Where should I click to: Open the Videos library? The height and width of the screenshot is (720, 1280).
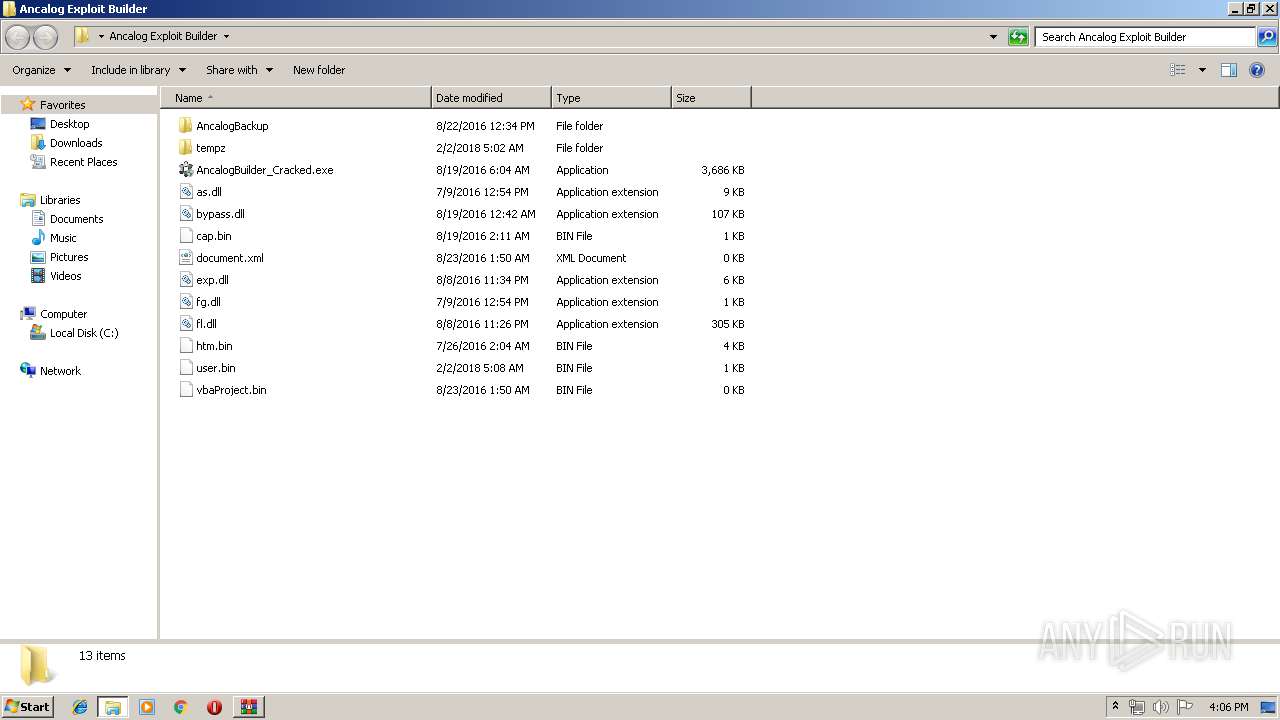66,276
